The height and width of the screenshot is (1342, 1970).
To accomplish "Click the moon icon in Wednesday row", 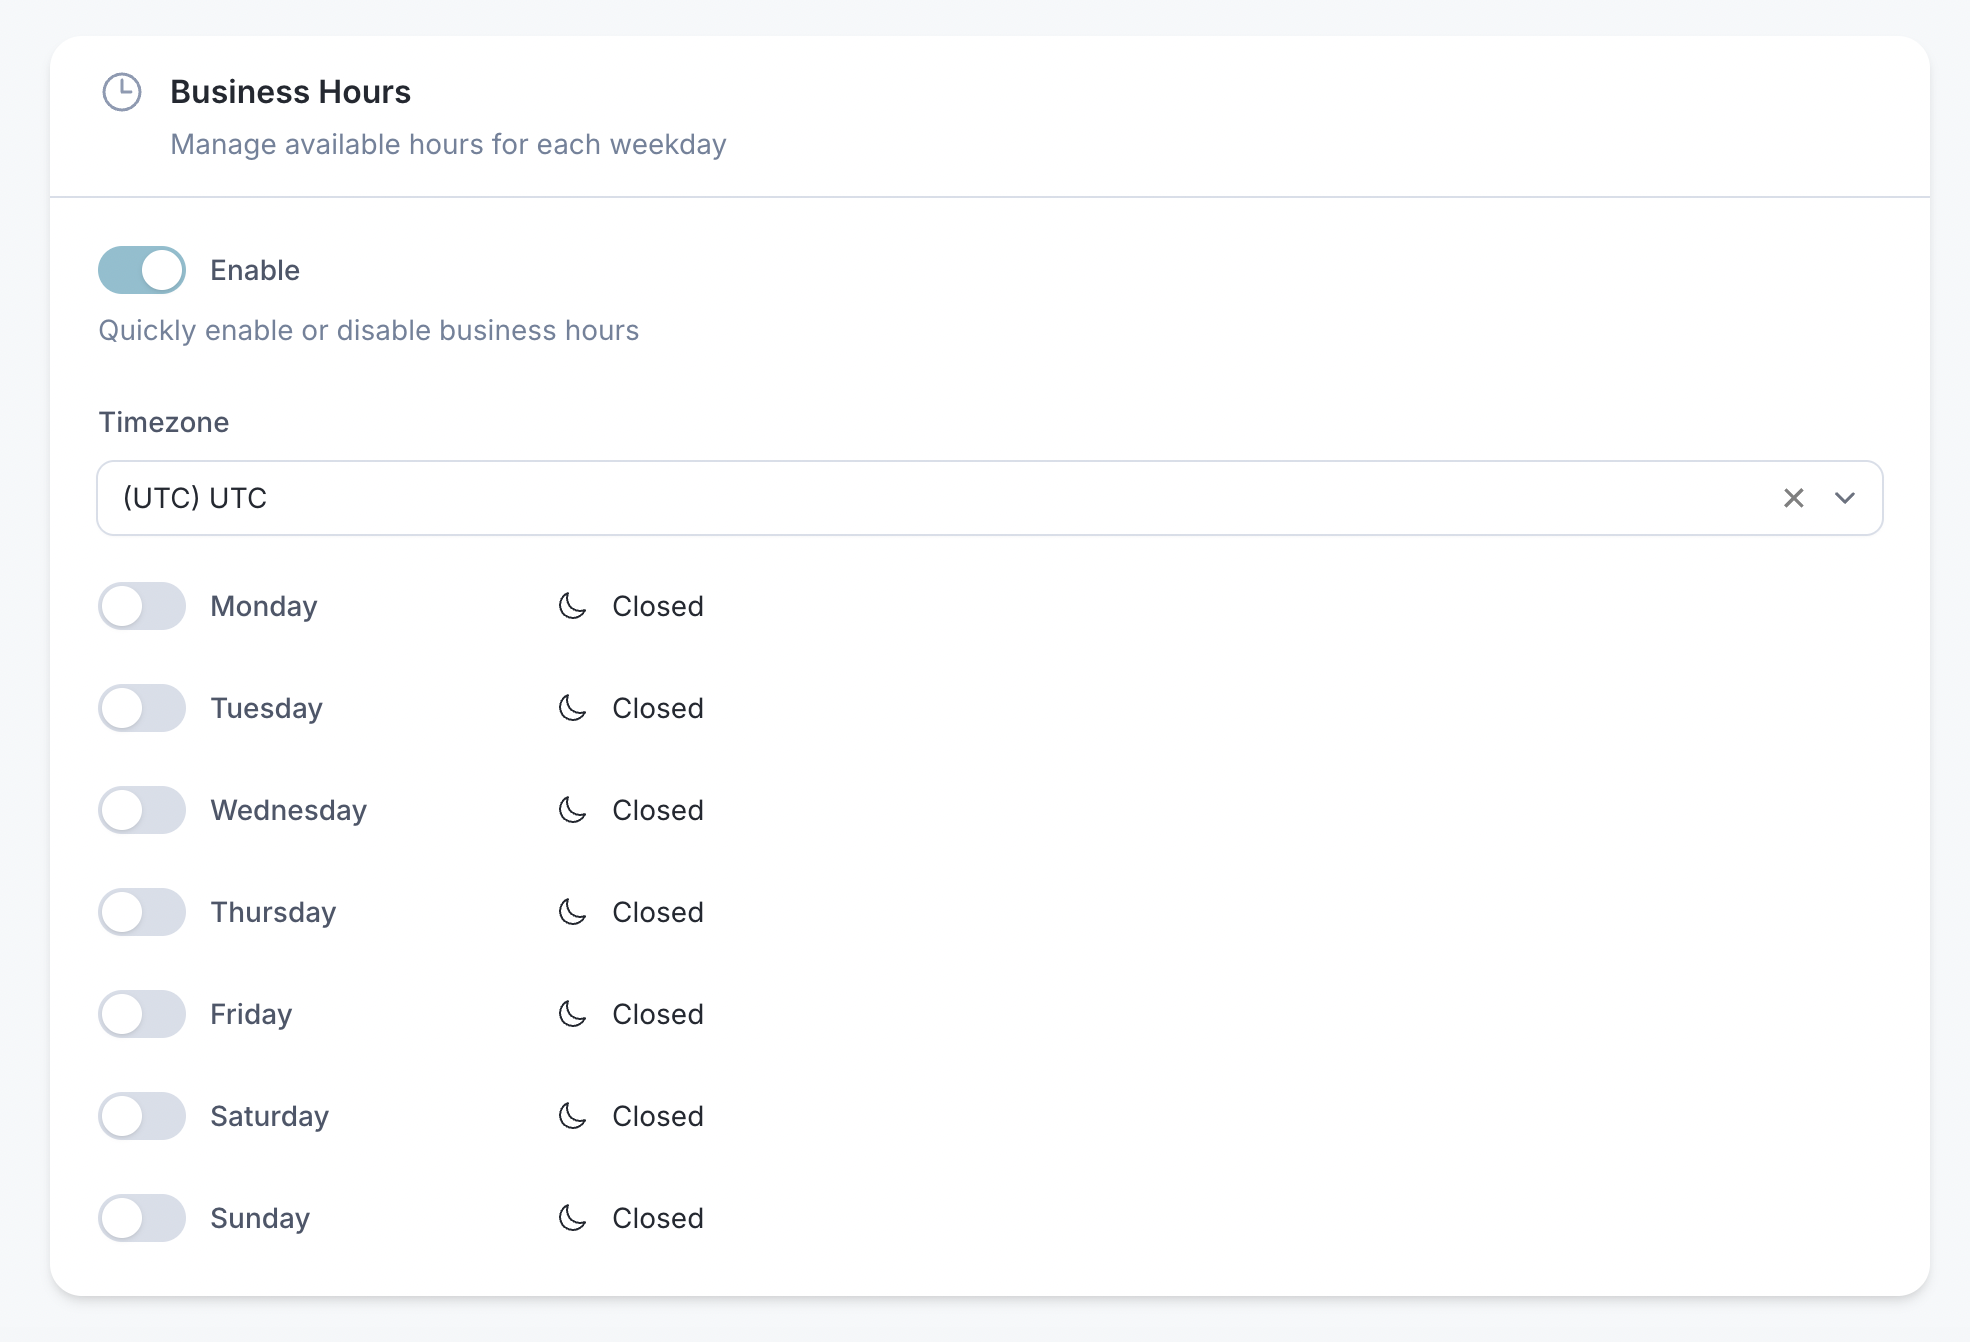I will click(x=572, y=810).
